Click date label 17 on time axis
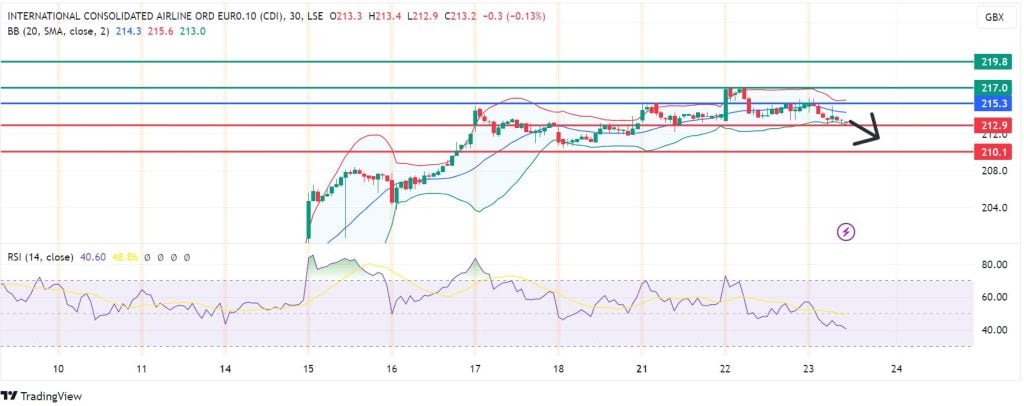 point(475,369)
